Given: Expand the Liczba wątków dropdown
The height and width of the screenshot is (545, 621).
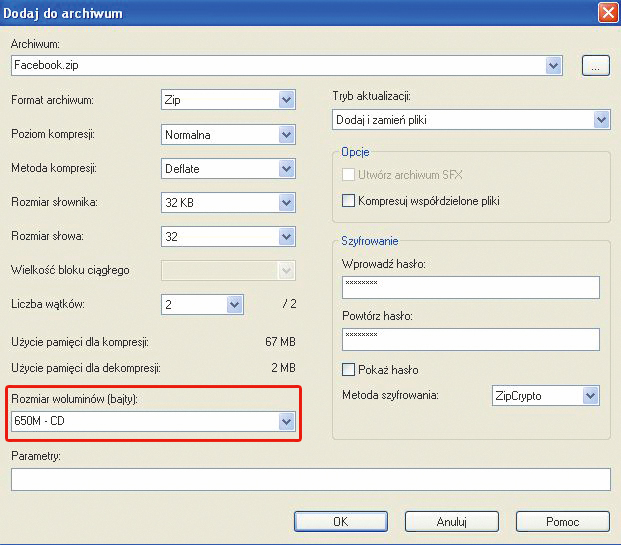Looking at the screenshot, I should [x=234, y=304].
